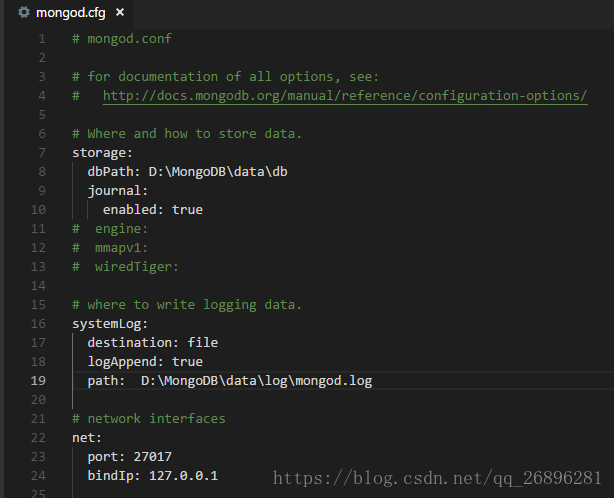Click the commented 'engine:' line

pos(110,229)
